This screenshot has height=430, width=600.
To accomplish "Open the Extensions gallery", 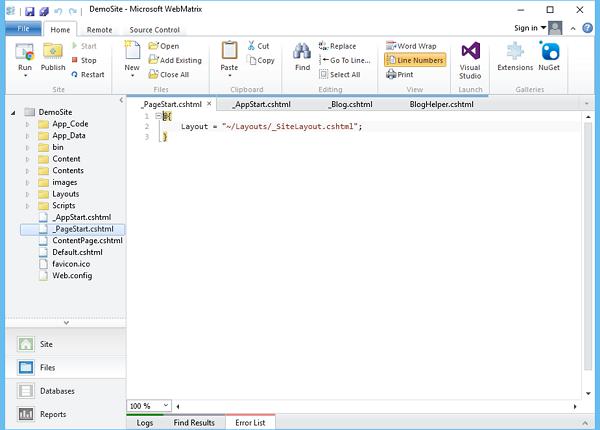I will [x=515, y=56].
